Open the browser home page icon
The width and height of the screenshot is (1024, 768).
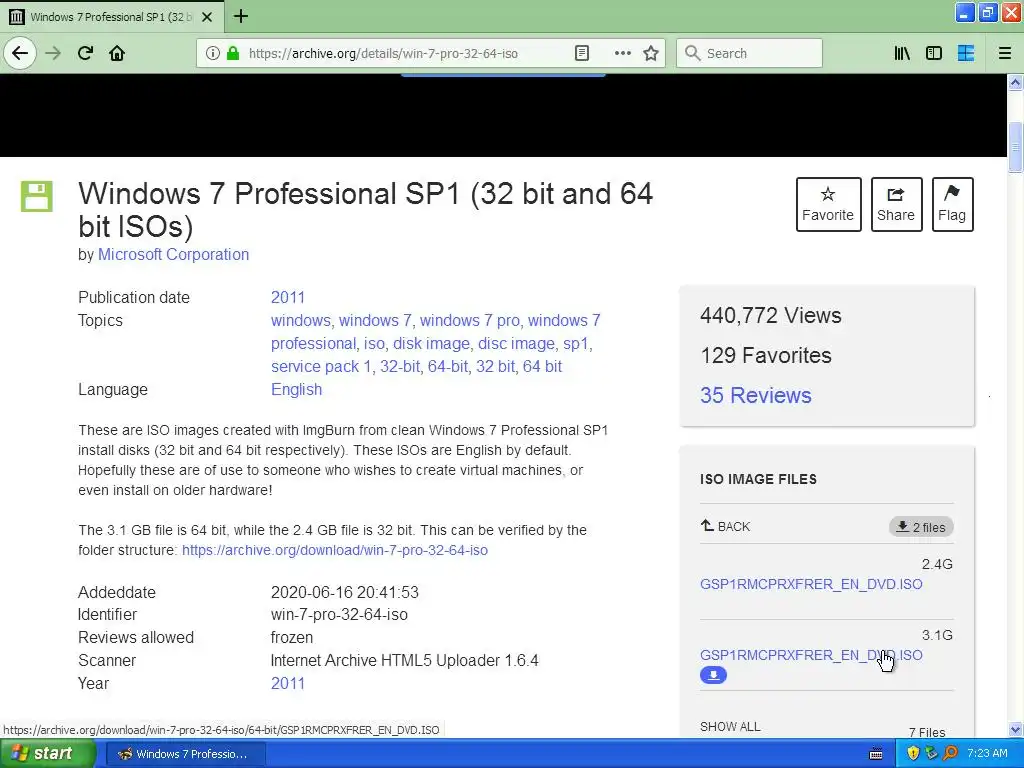117,53
